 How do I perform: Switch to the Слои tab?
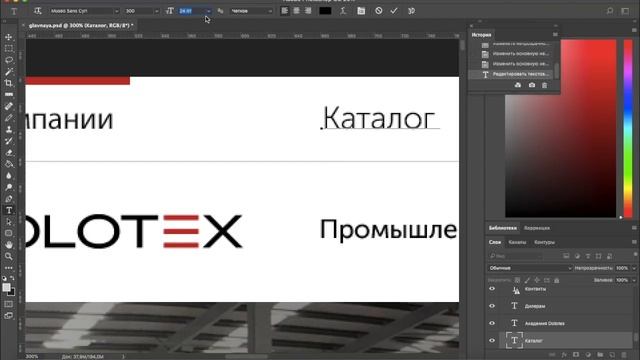[495, 242]
